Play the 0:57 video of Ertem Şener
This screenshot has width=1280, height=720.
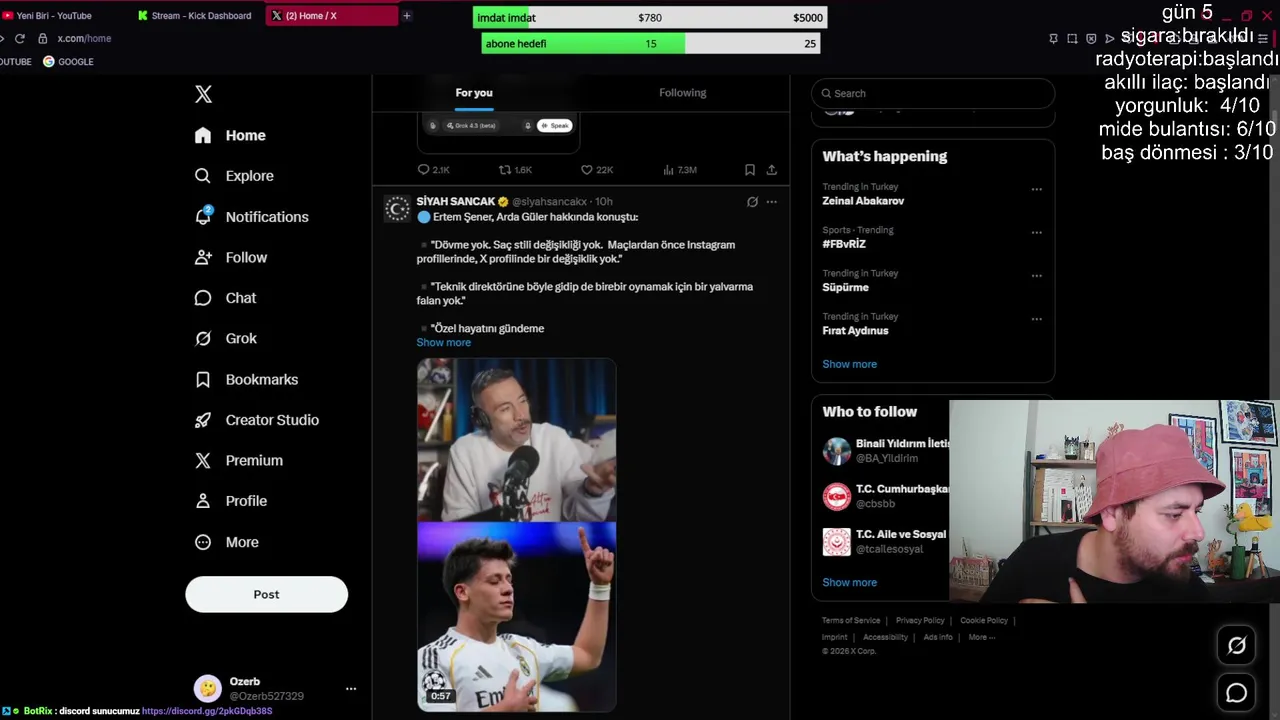516,535
